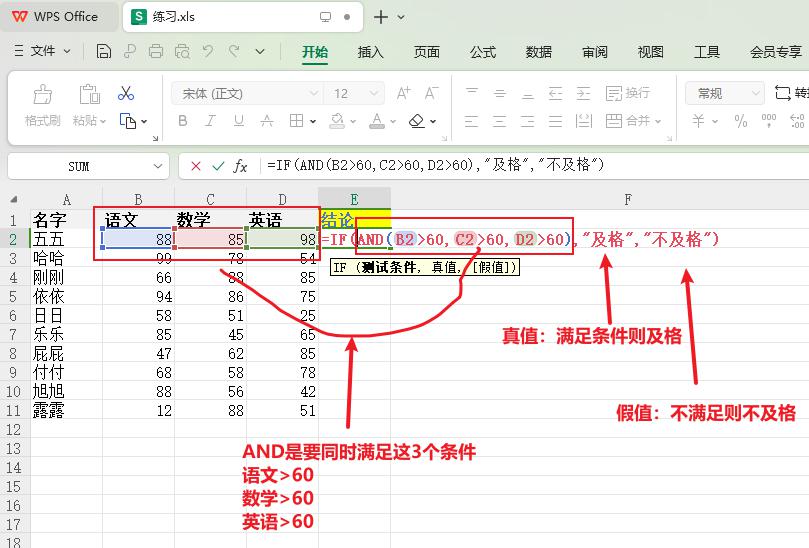The width and height of the screenshot is (809, 548).
Task: Click the Font color A icon
Action: (x=377, y=121)
